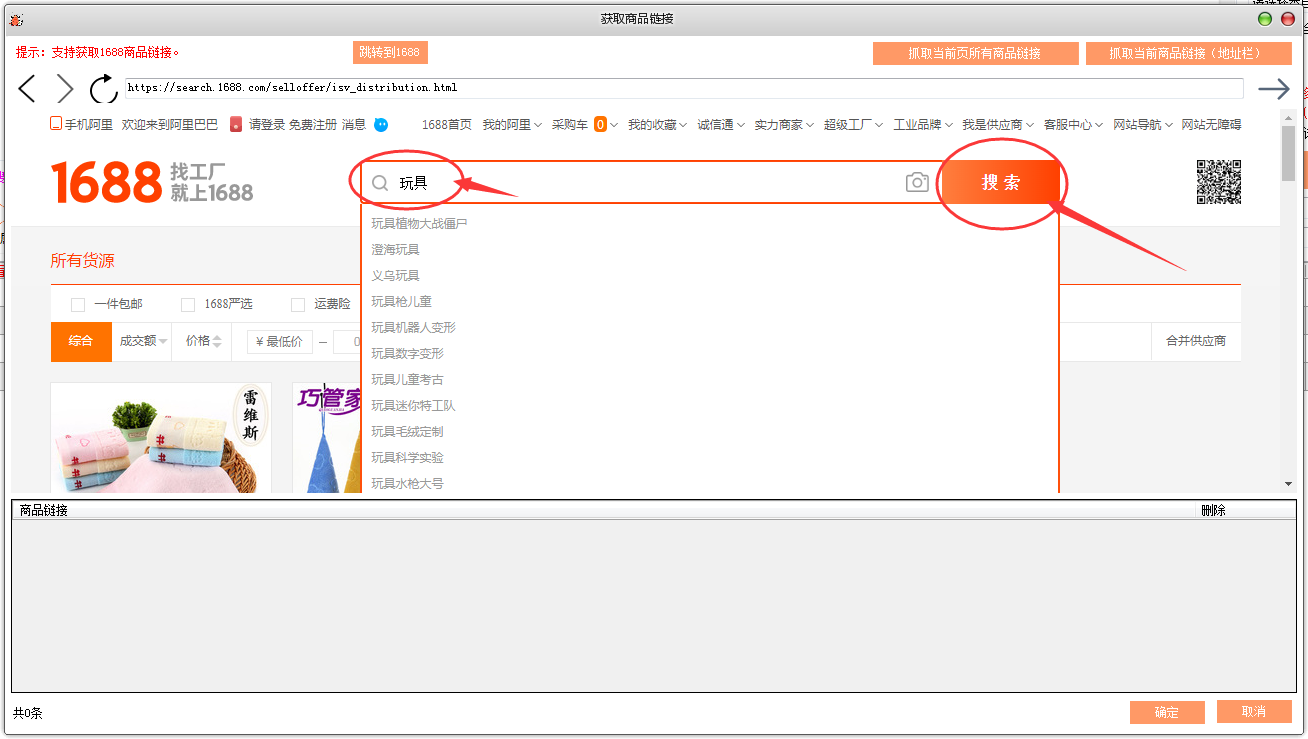The height and width of the screenshot is (739, 1308).
Task: Click the 取消 button
Action: click(1254, 711)
